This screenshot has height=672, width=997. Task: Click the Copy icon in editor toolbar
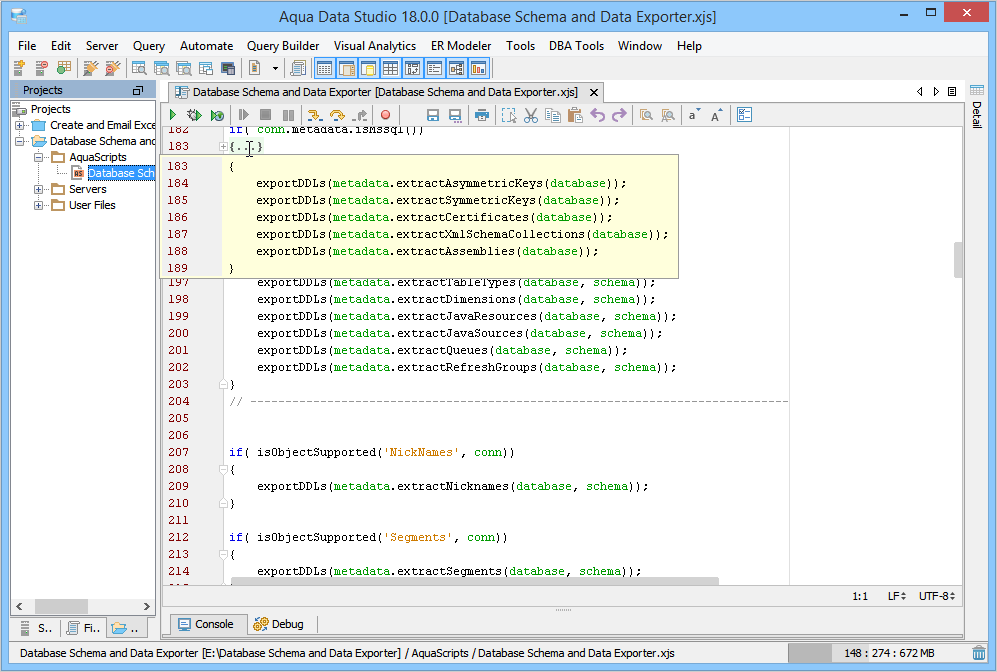[553, 115]
